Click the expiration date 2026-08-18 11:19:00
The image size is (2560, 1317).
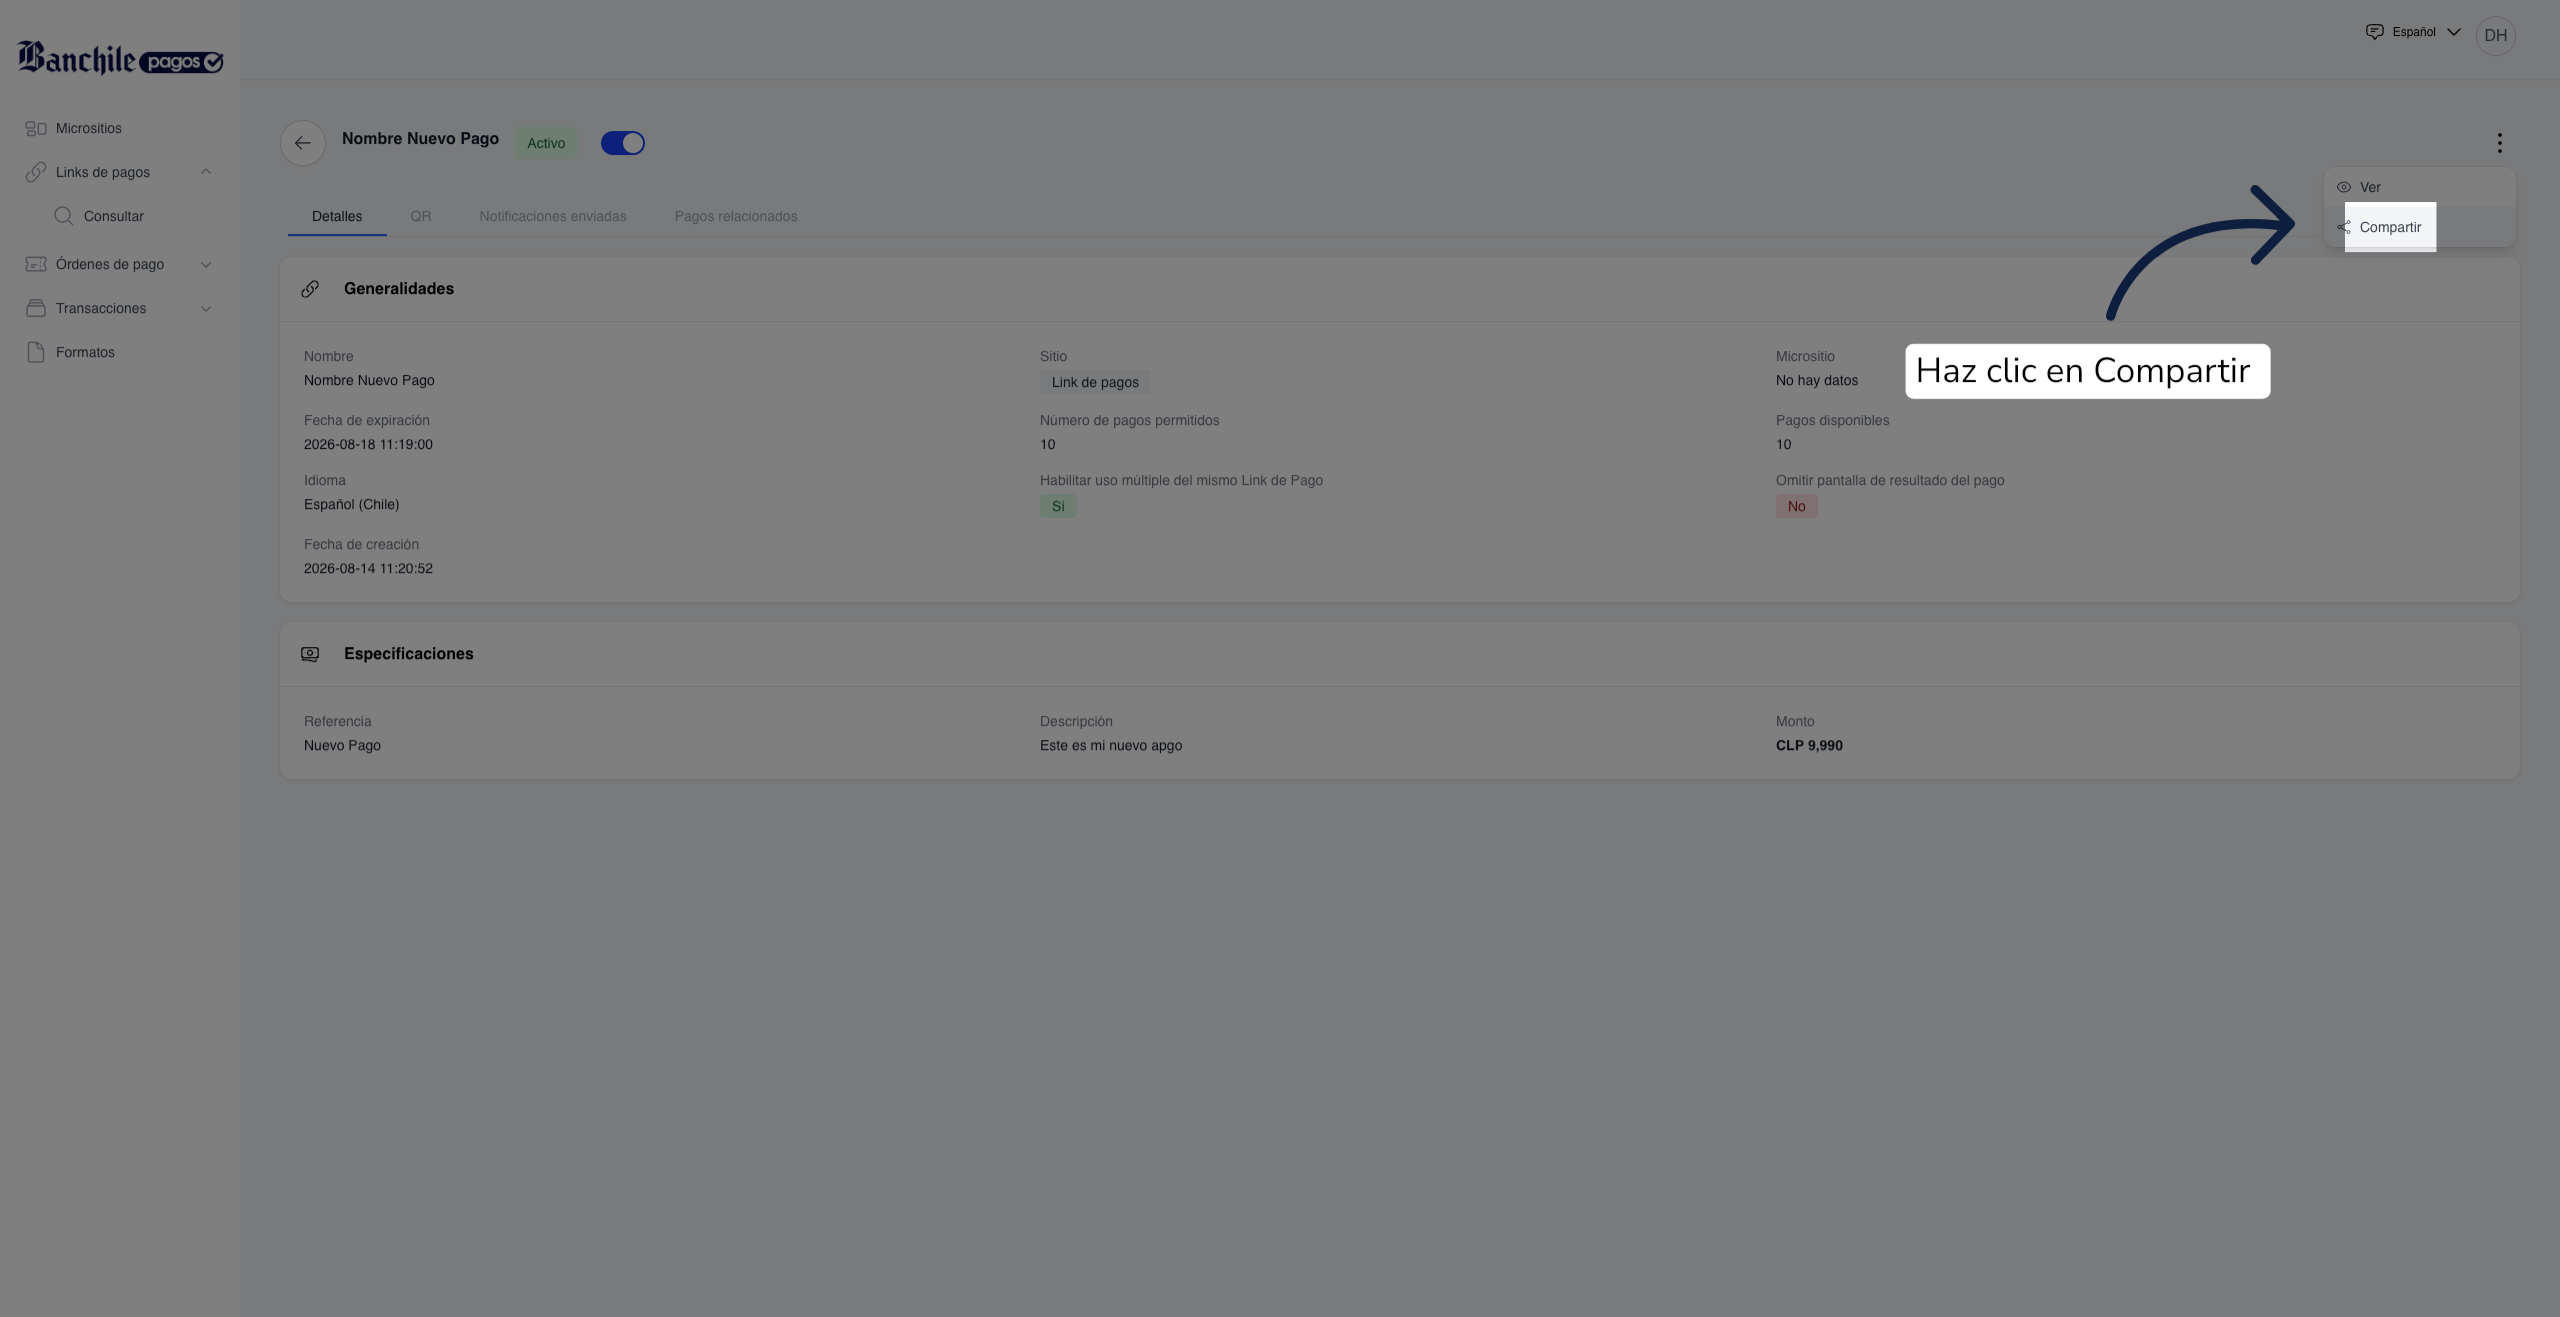click(368, 444)
